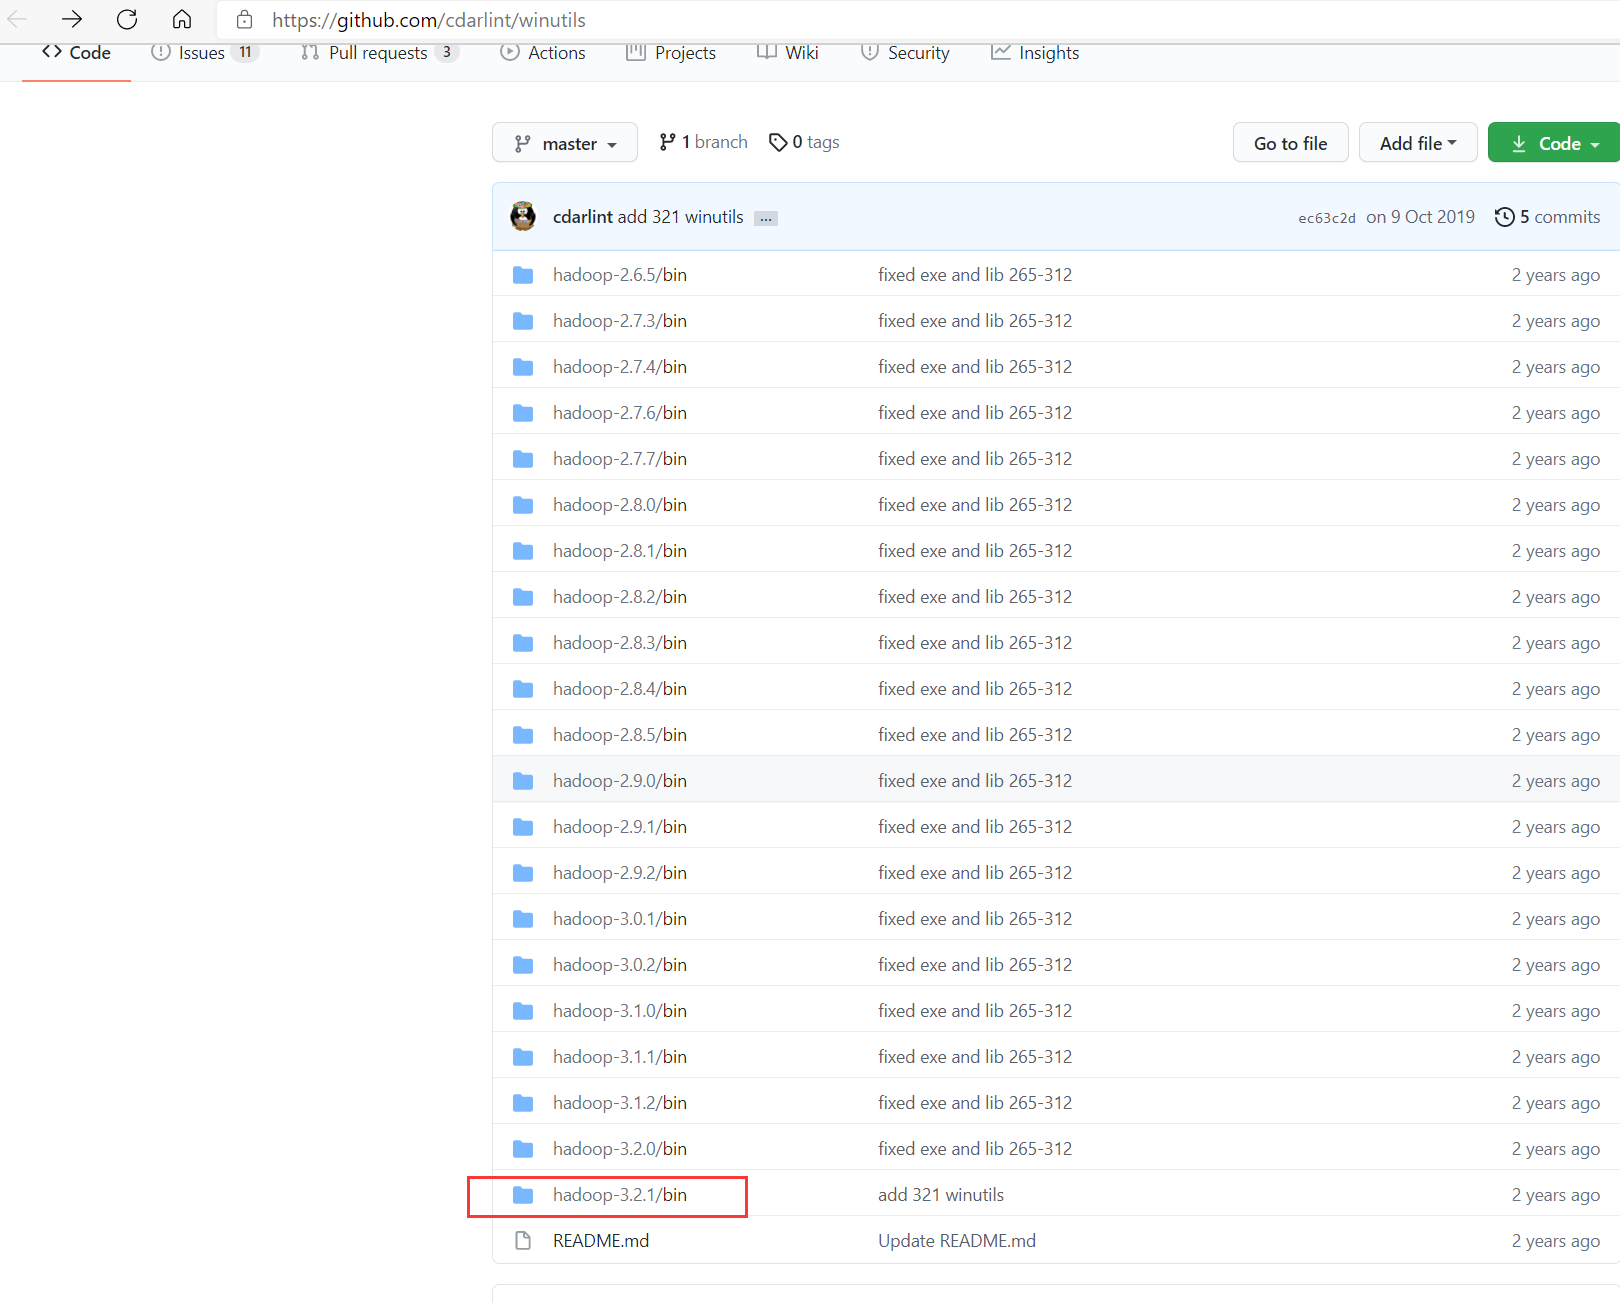The image size is (1620, 1303).
Task: Click the tag icon before '0 tags'
Action: 779,141
